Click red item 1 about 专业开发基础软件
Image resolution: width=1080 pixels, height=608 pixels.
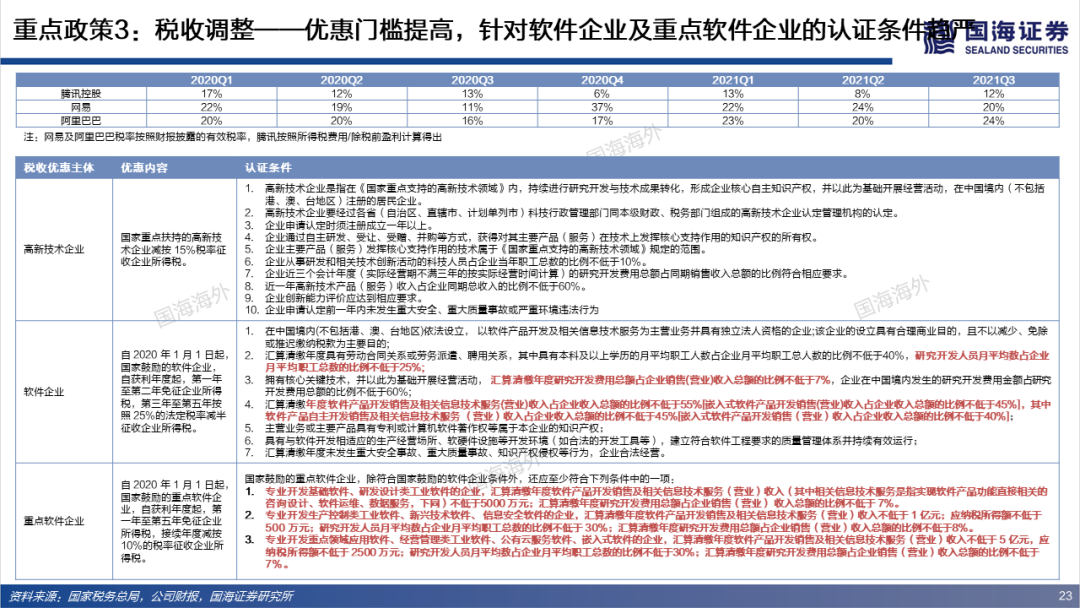click(x=646, y=497)
